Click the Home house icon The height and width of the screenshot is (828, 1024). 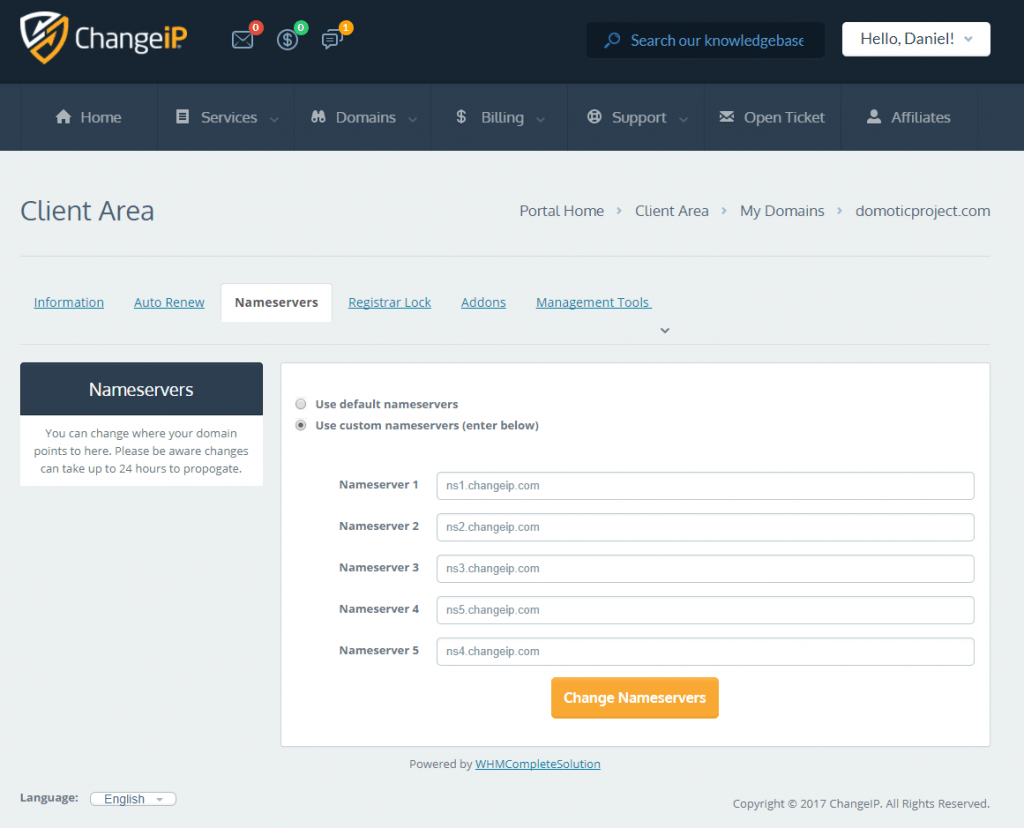pyautogui.click(x=64, y=117)
